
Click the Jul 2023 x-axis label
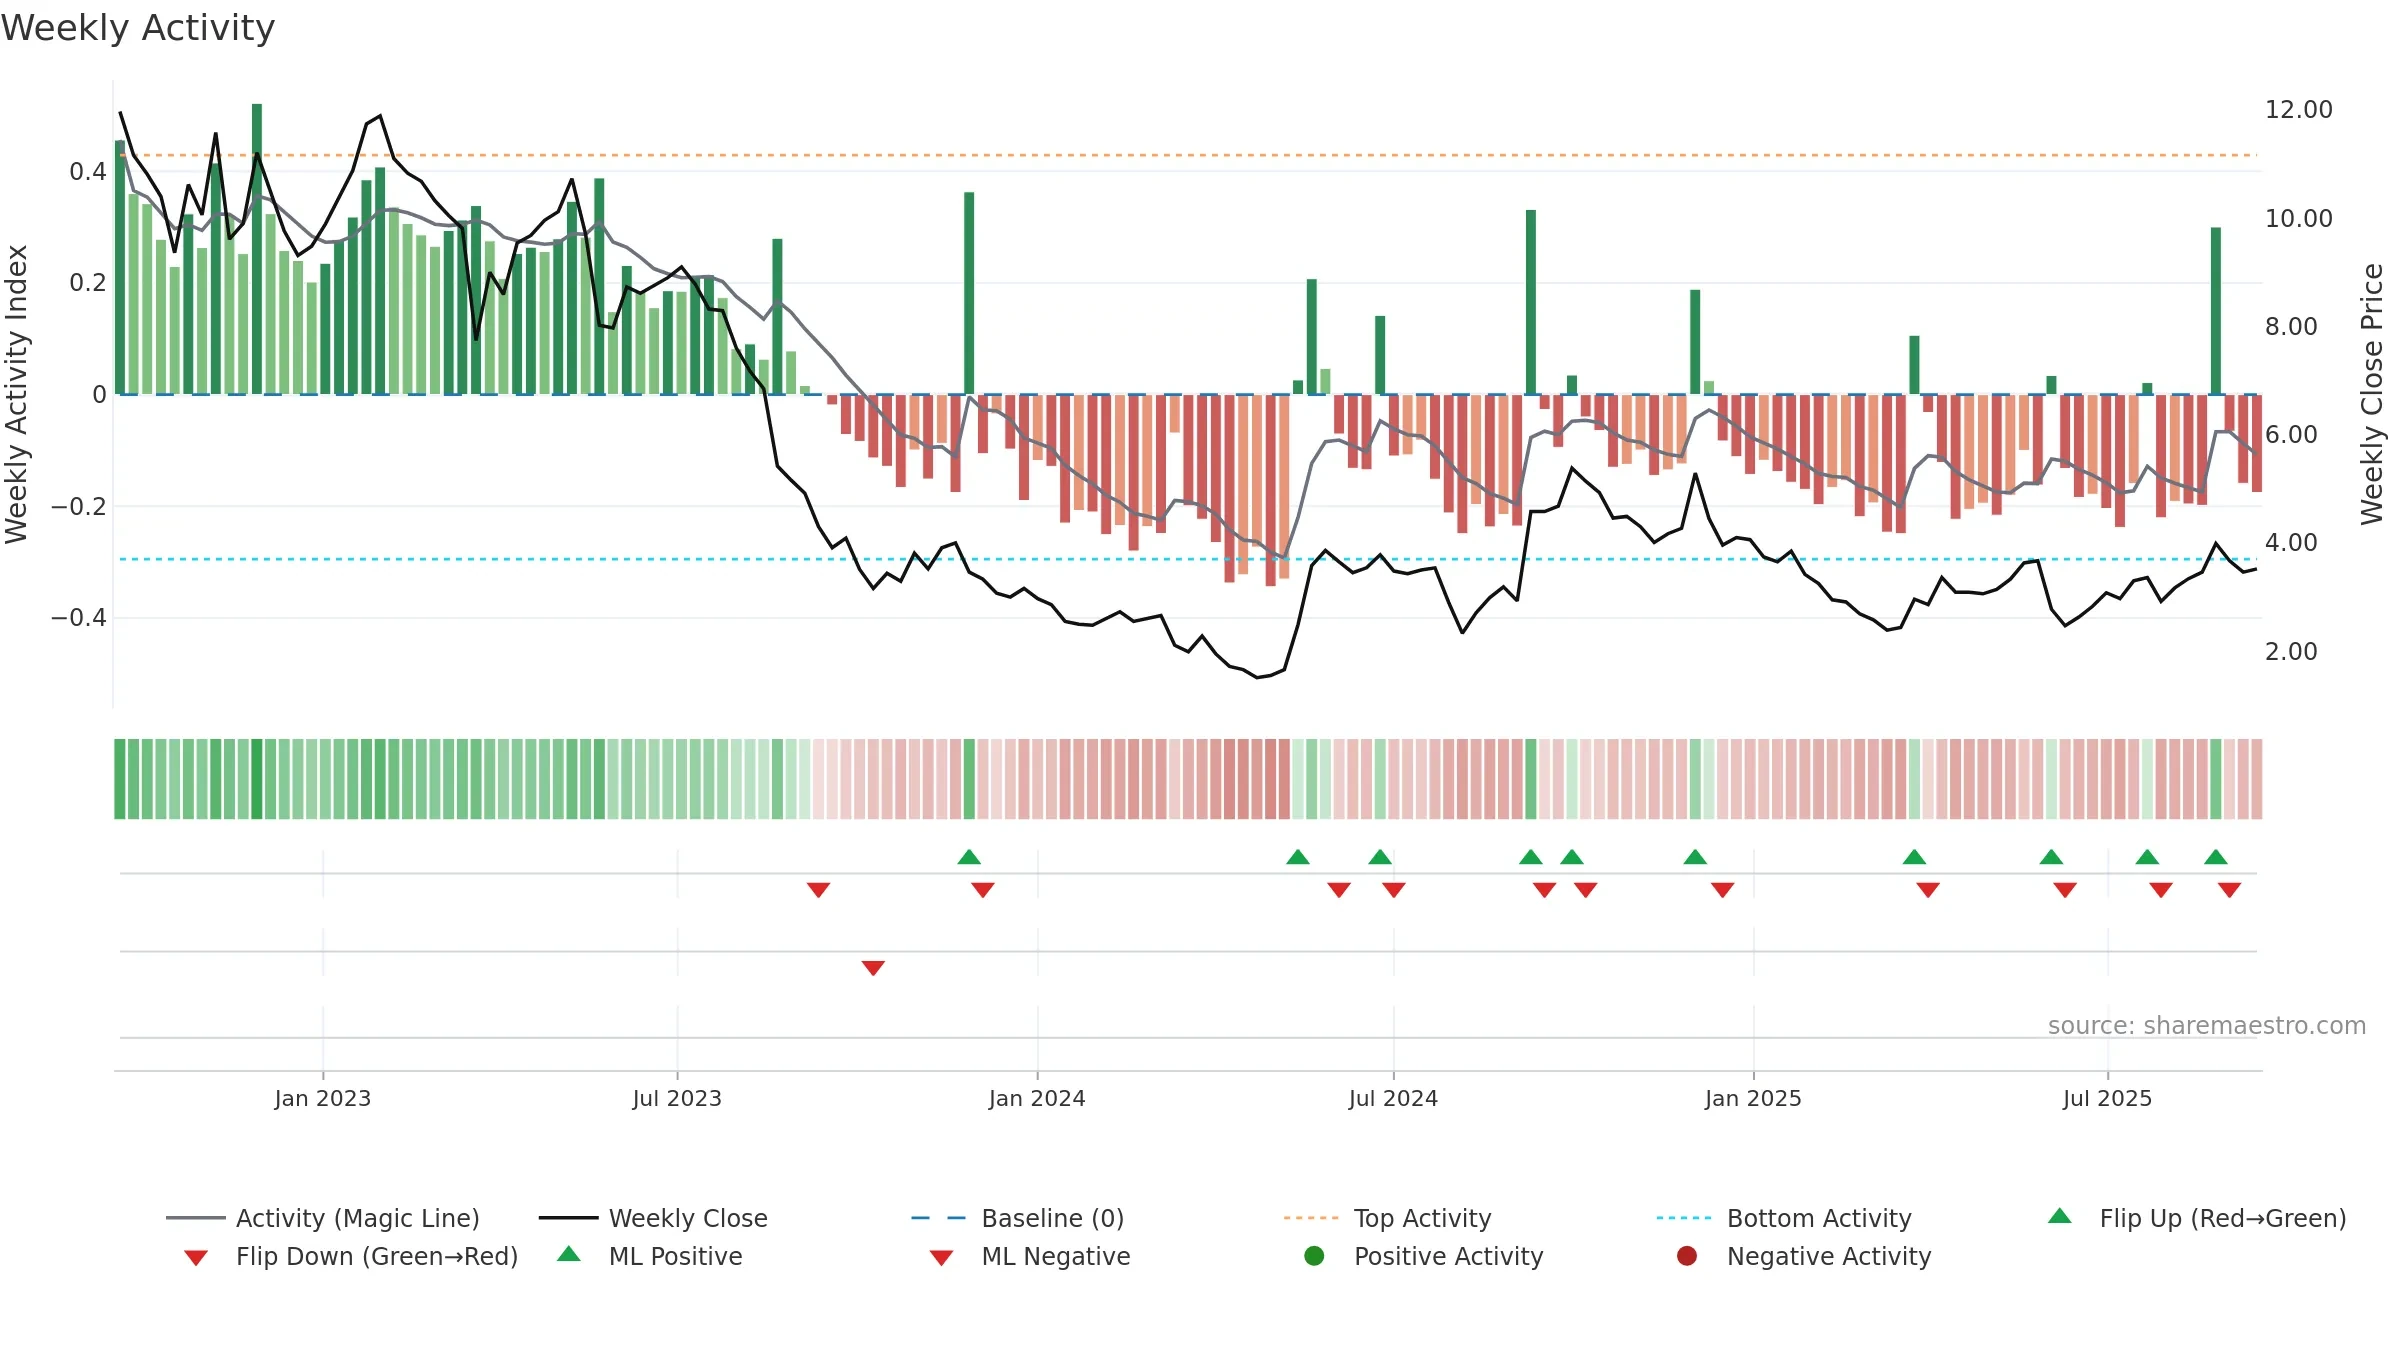pyautogui.click(x=677, y=1098)
